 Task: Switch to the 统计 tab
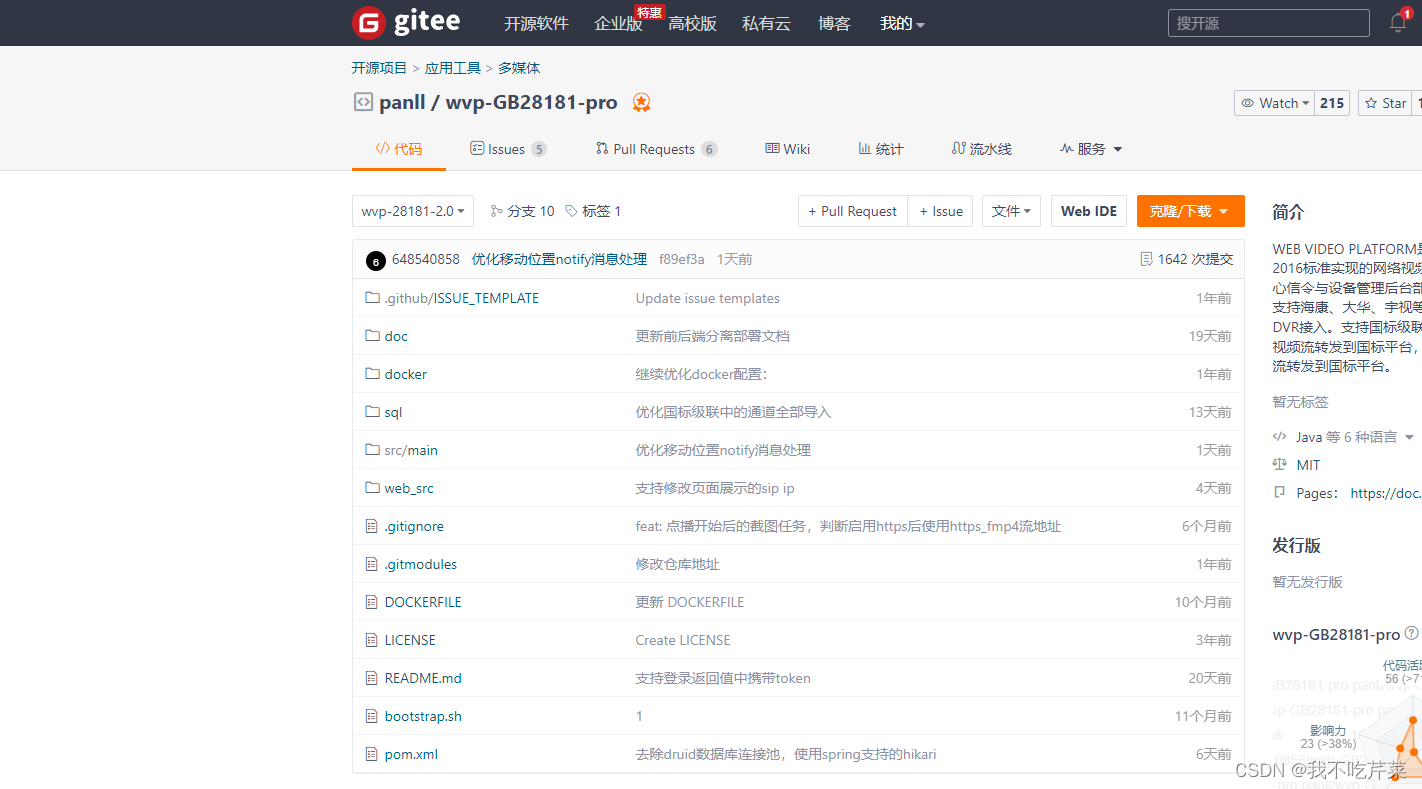[880, 149]
